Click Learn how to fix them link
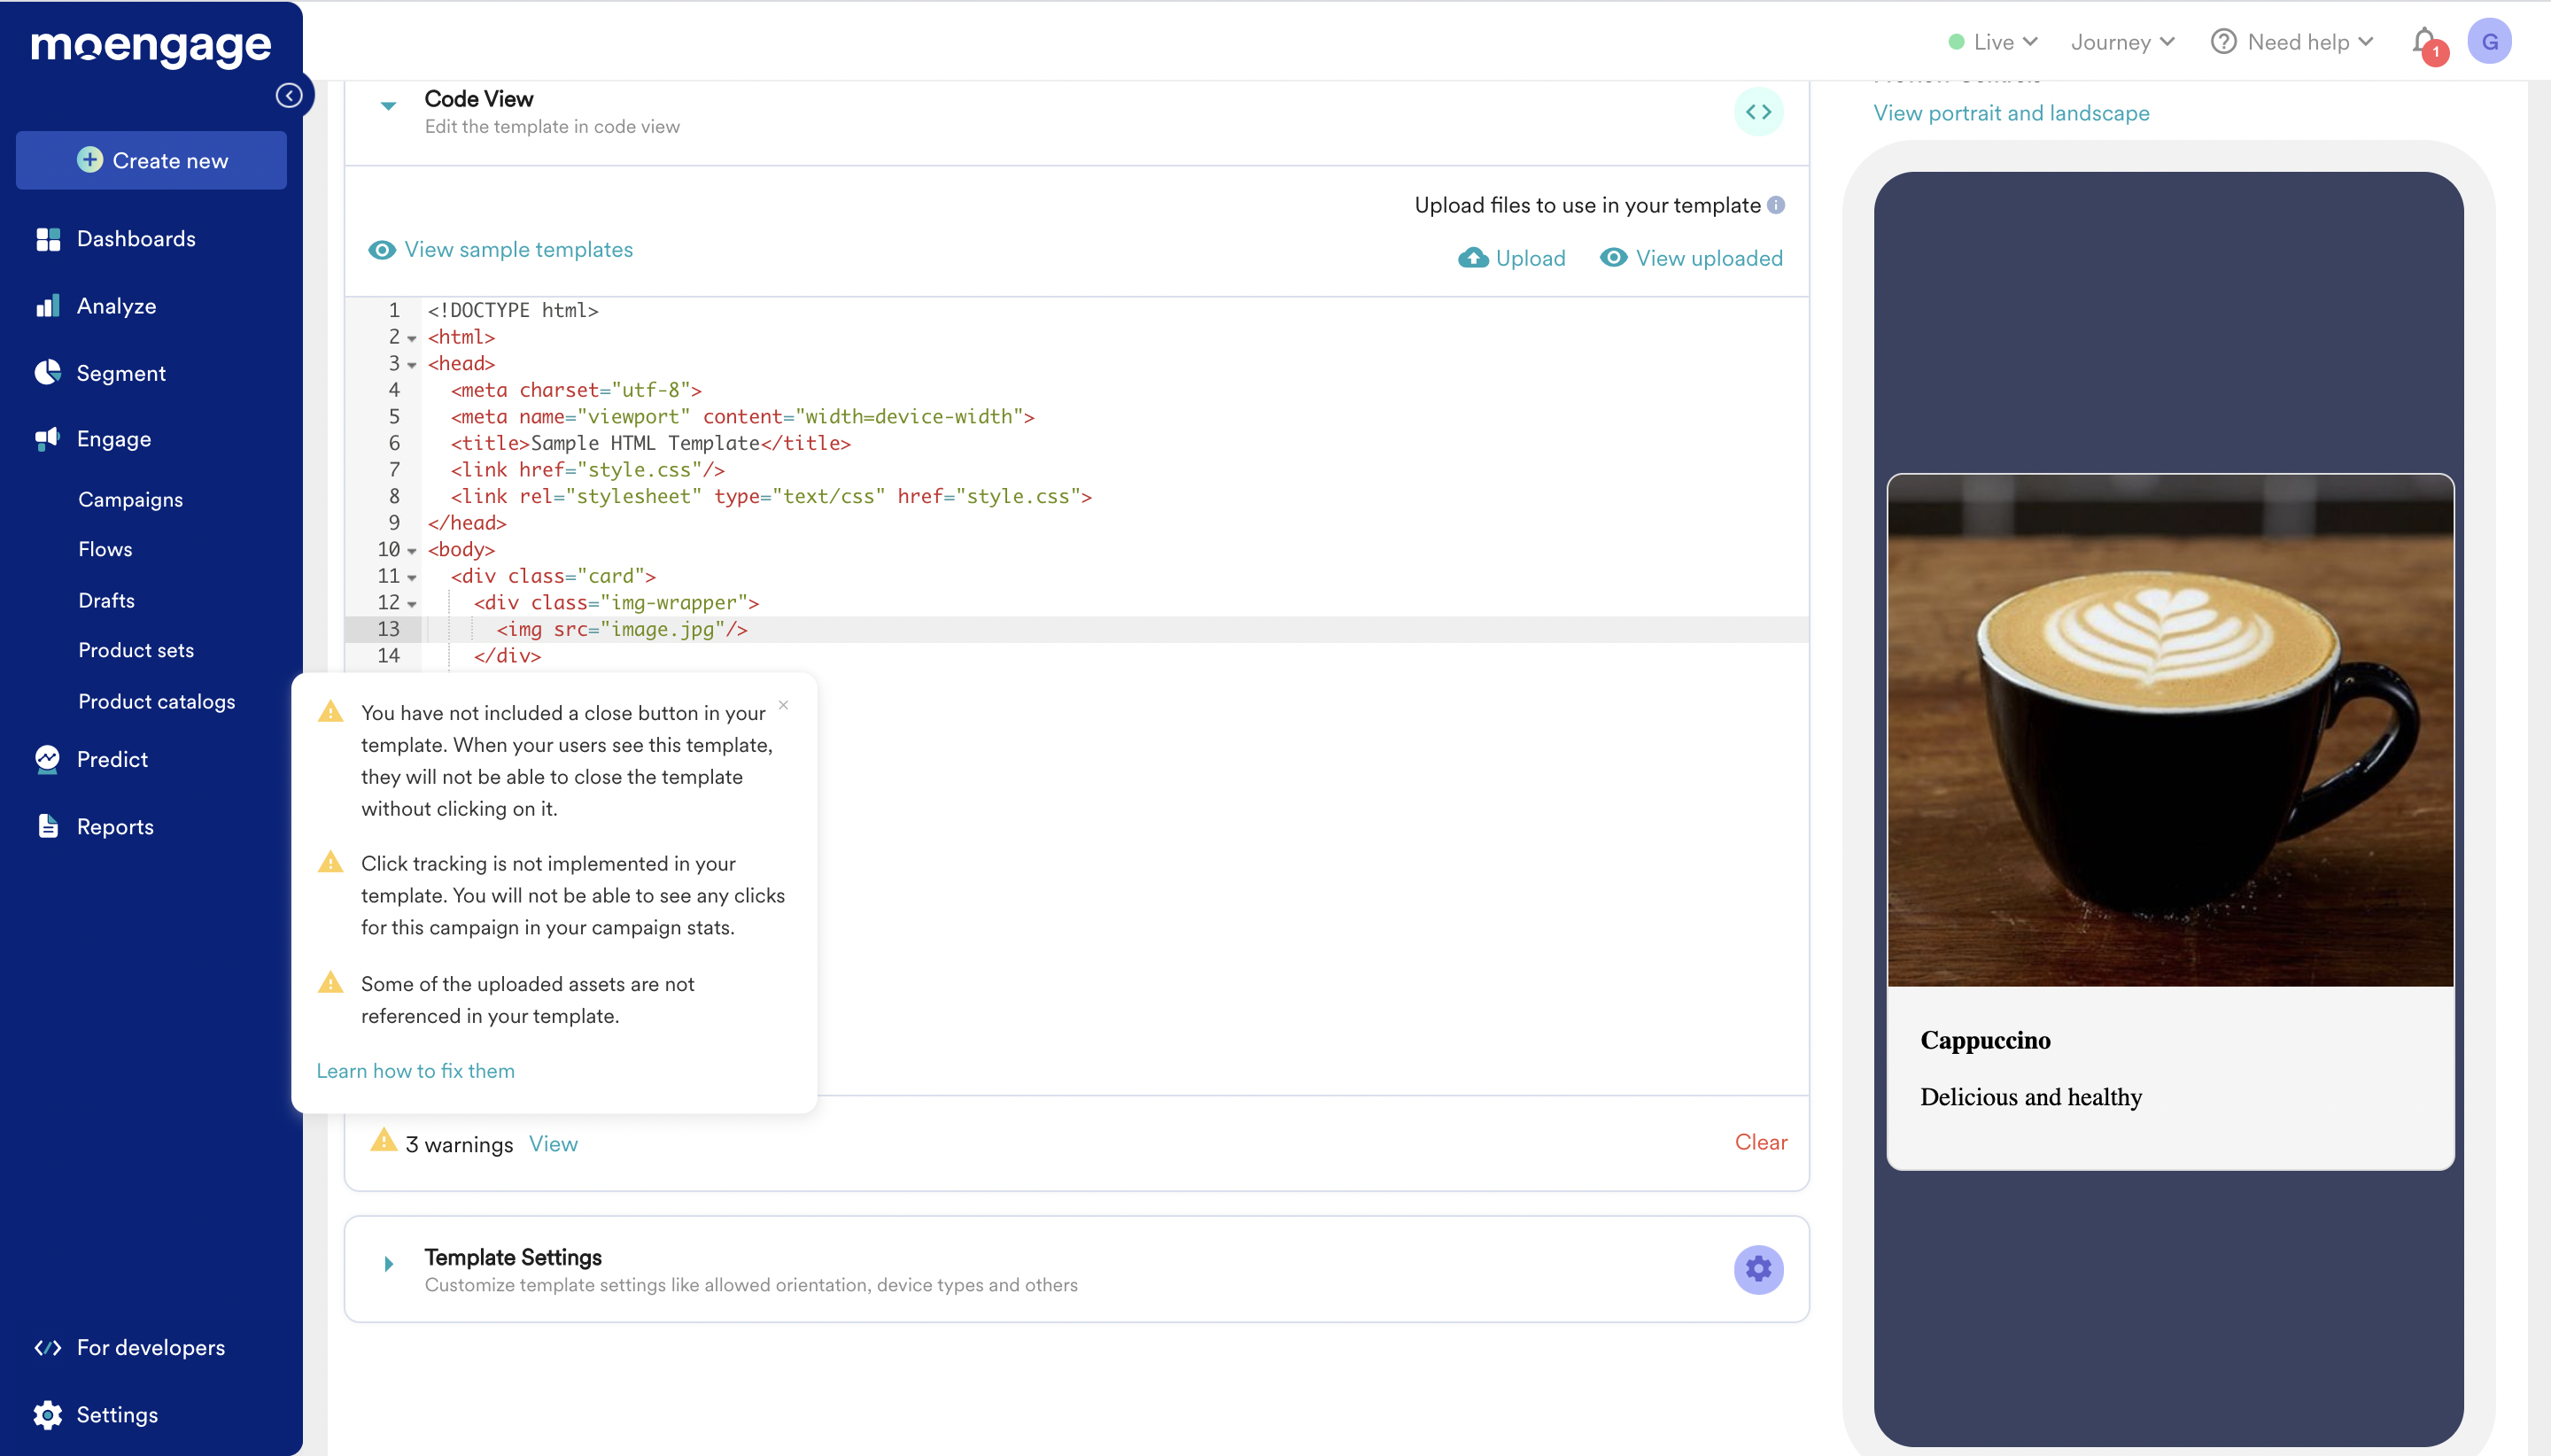 click(x=415, y=1070)
